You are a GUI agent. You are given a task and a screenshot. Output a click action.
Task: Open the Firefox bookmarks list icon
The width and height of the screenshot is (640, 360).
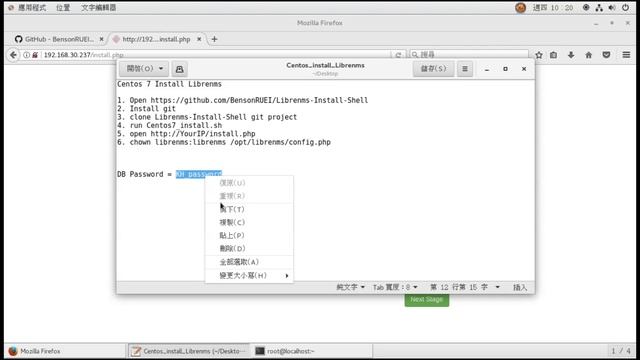click(553, 55)
